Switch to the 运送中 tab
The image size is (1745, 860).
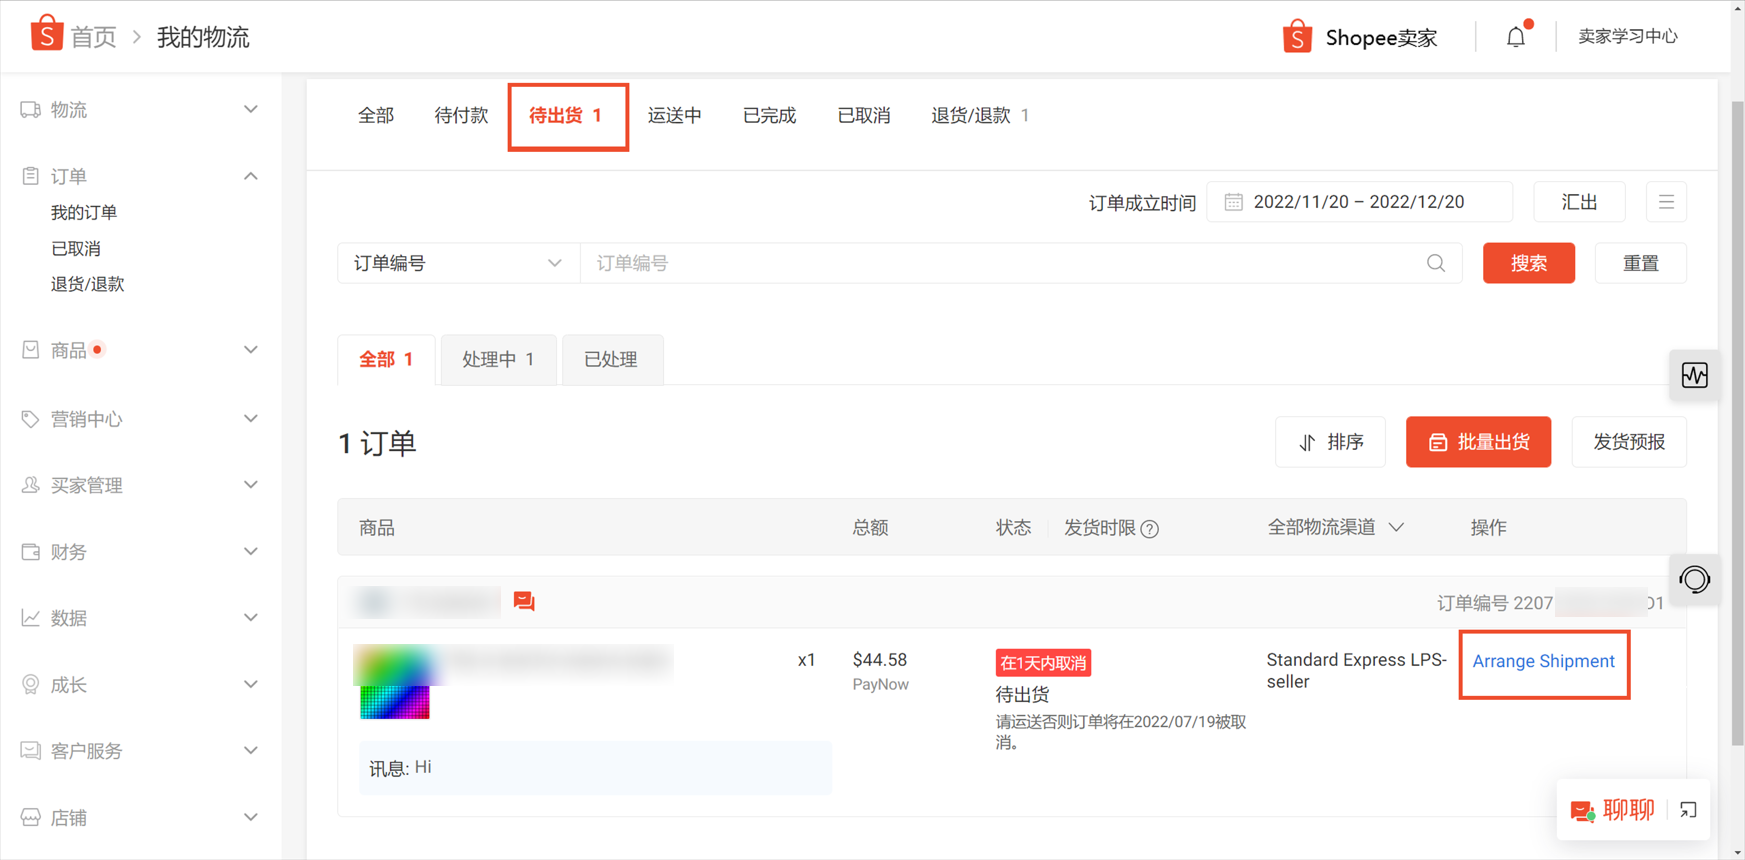tap(675, 116)
